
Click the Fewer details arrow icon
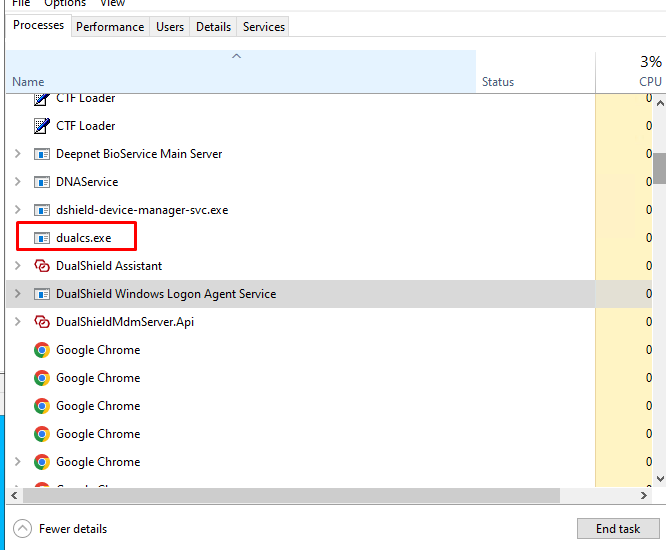(x=22, y=529)
